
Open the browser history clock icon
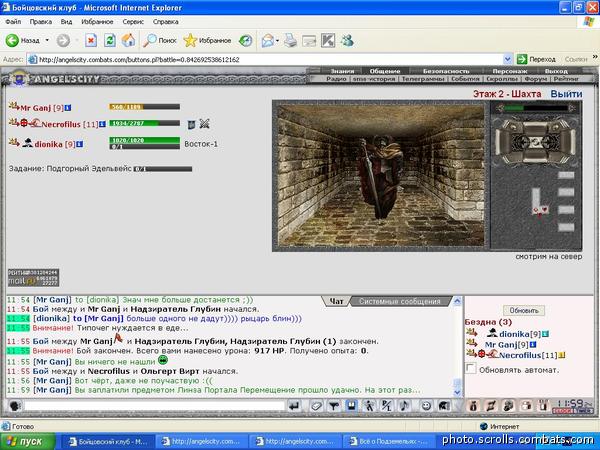click(245, 41)
